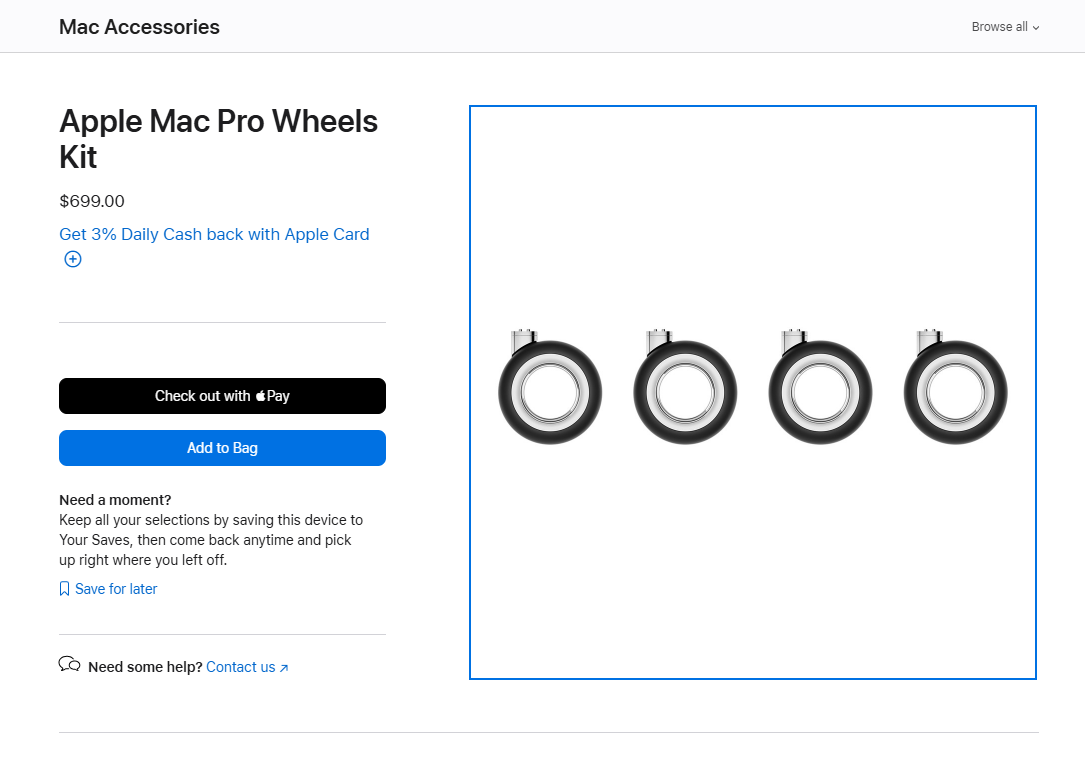This screenshot has width=1085, height=761.
Task: Go to the Mac Accessories header title
Action: pyautogui.click(x=139, y=27)
